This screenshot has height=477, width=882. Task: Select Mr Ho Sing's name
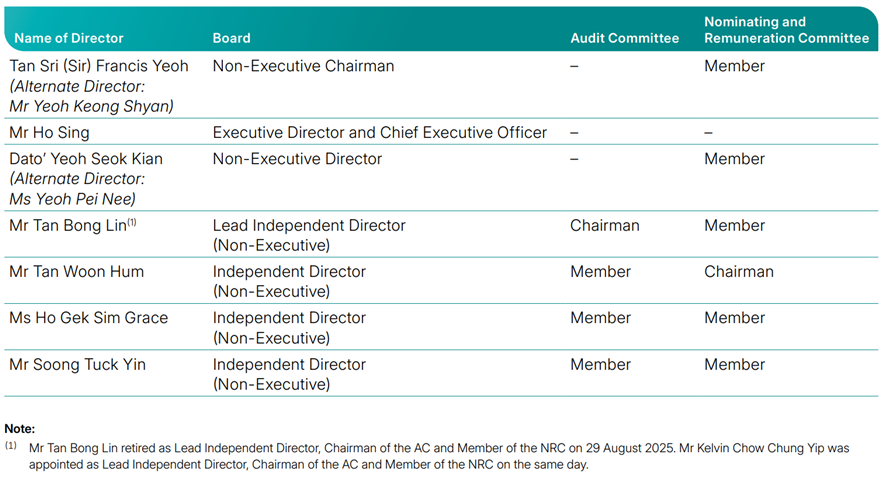tap(49, 132)
